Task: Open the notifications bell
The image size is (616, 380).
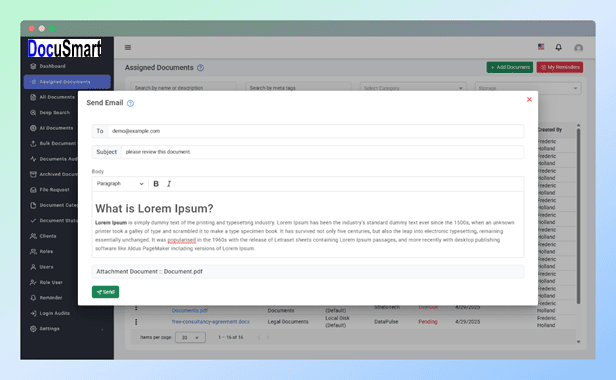Action: [x=558, y=48]
